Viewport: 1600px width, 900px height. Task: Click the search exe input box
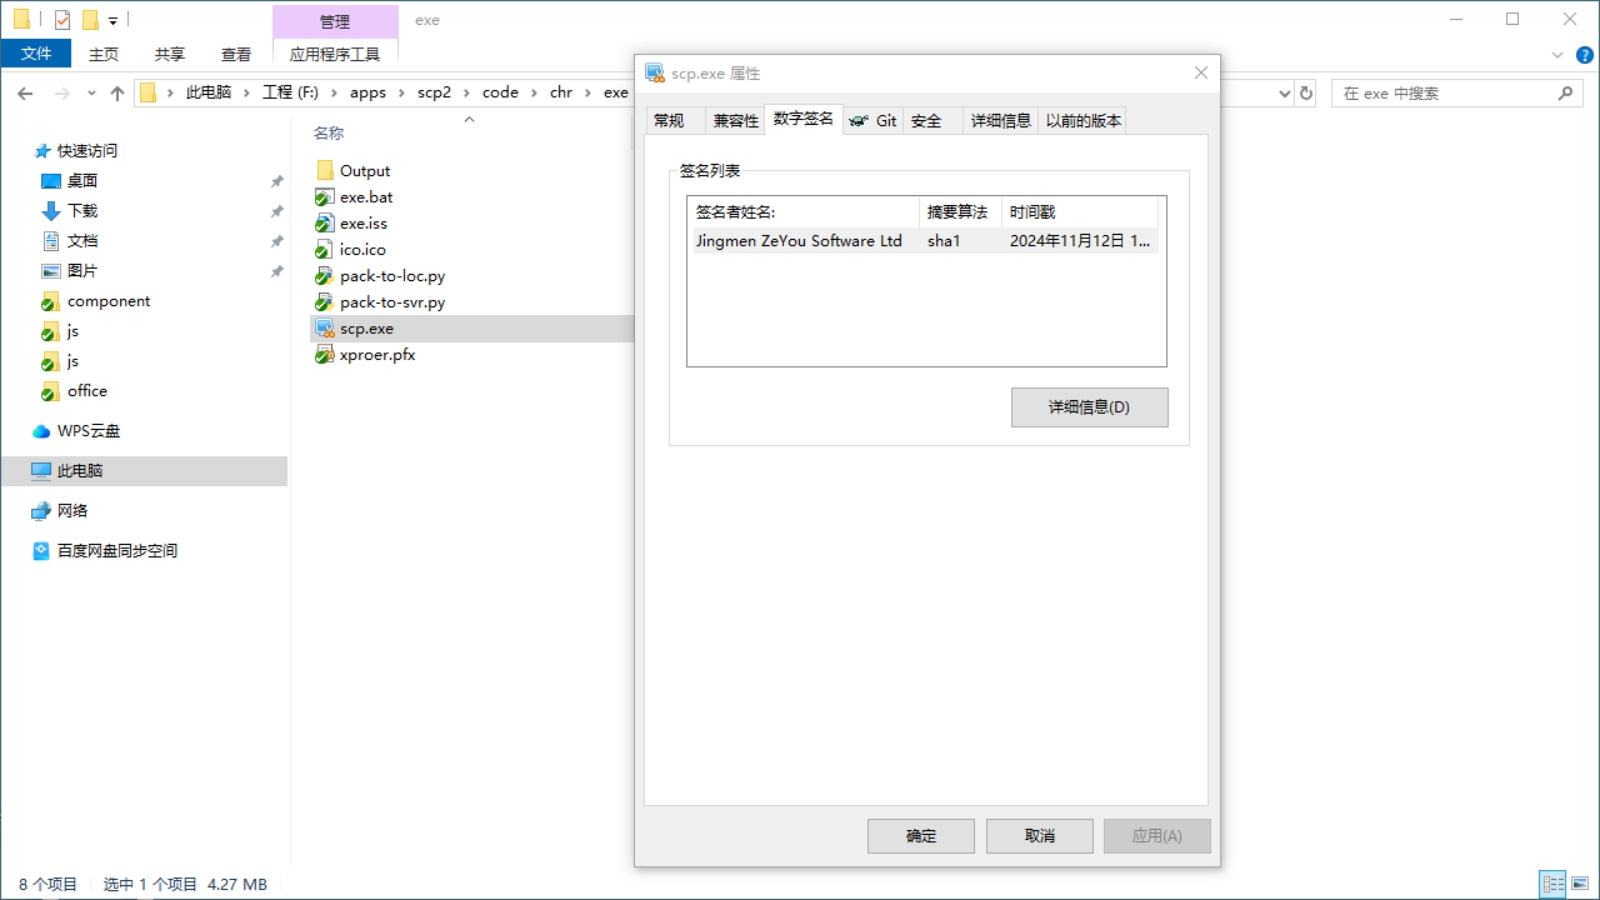tap(1445, 93)
